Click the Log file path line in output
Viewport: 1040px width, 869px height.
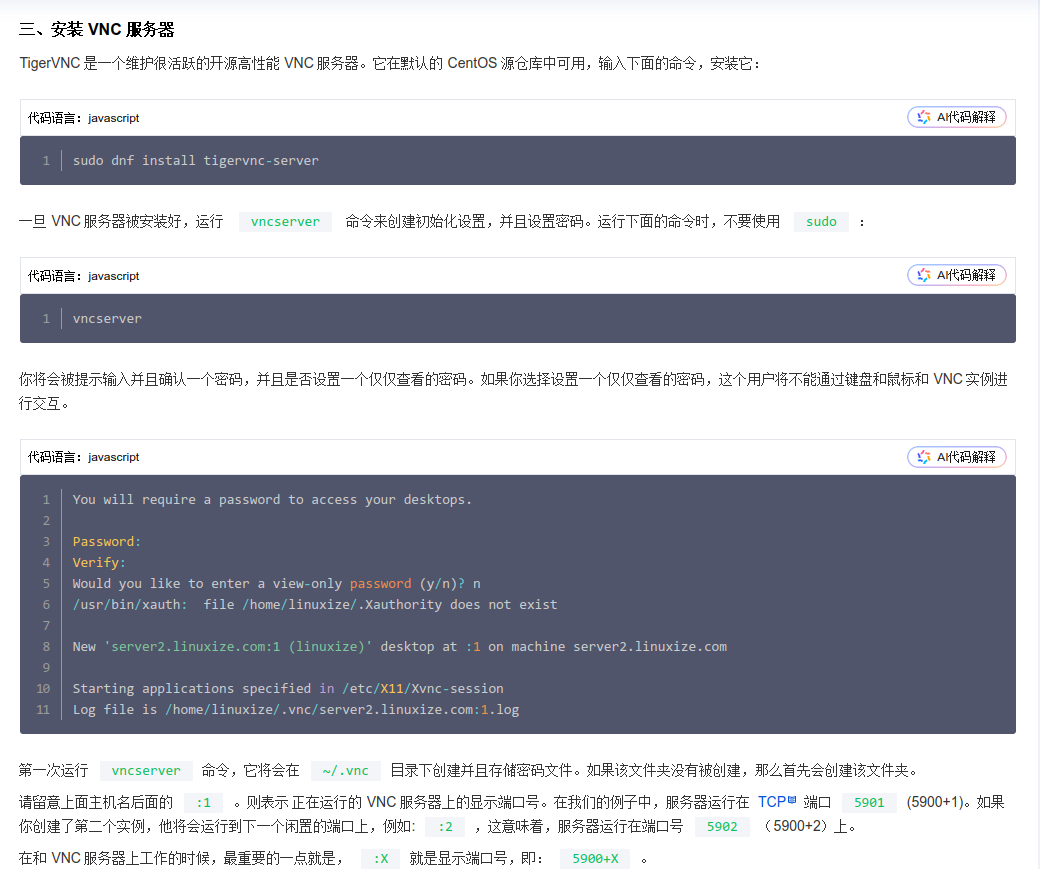(296, 710)
